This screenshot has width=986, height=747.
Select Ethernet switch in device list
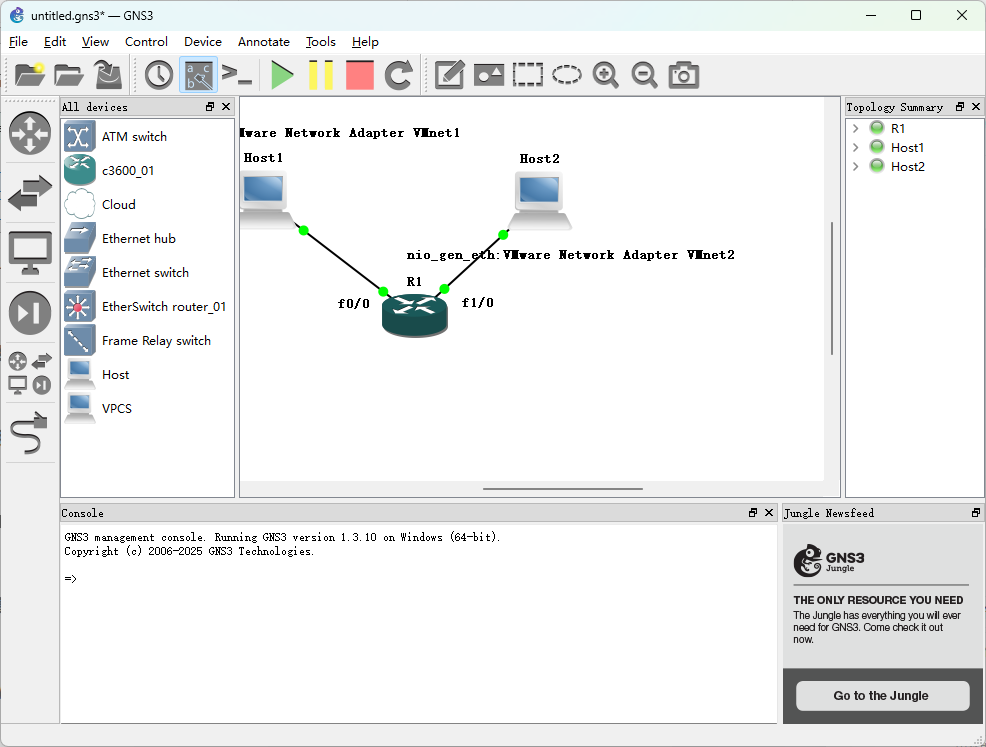[147, 272]
